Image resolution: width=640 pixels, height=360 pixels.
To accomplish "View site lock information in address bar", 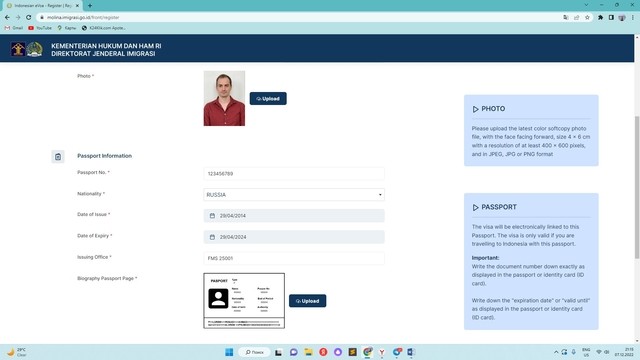I will pyautogui.click(x=42, y=18).
